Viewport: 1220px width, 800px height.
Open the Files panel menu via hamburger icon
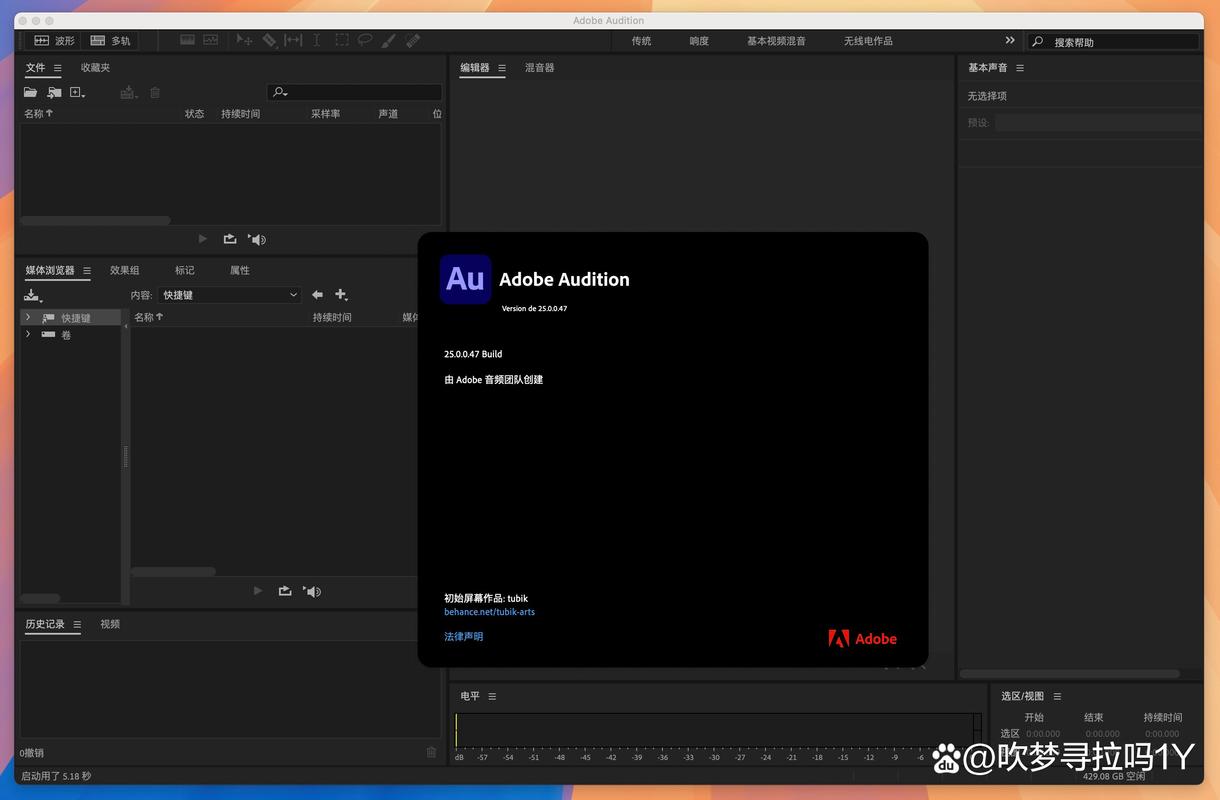[x=60, y=68]
